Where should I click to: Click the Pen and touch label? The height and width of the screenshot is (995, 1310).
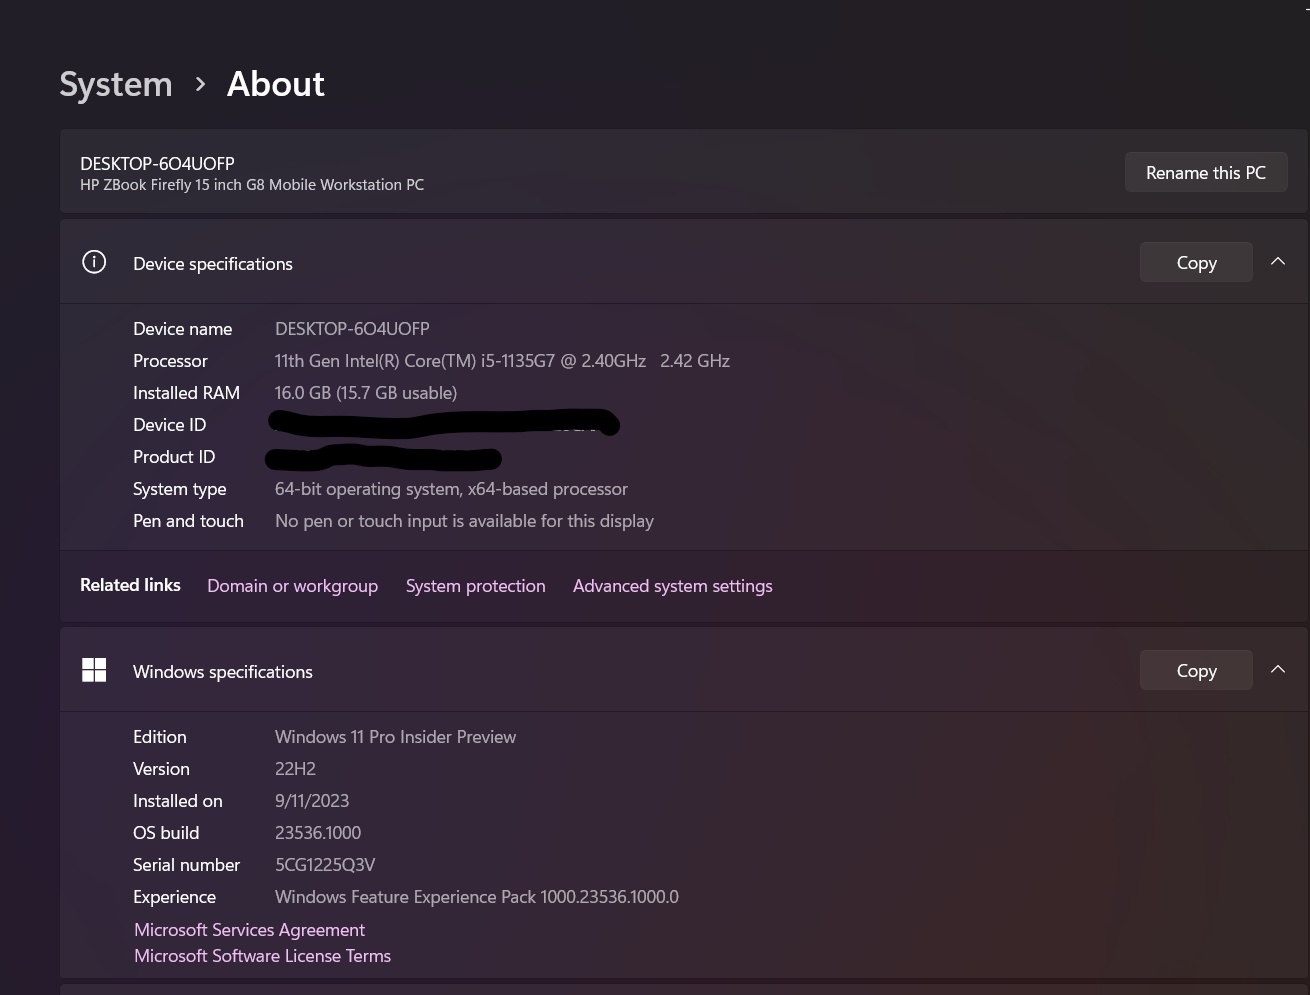click(x=188, y=521)
